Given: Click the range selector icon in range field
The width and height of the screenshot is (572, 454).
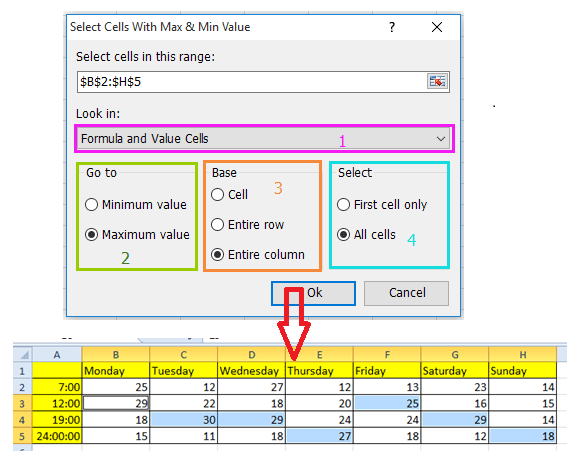Looking at the screenshot, I should (x=437, y=81).
